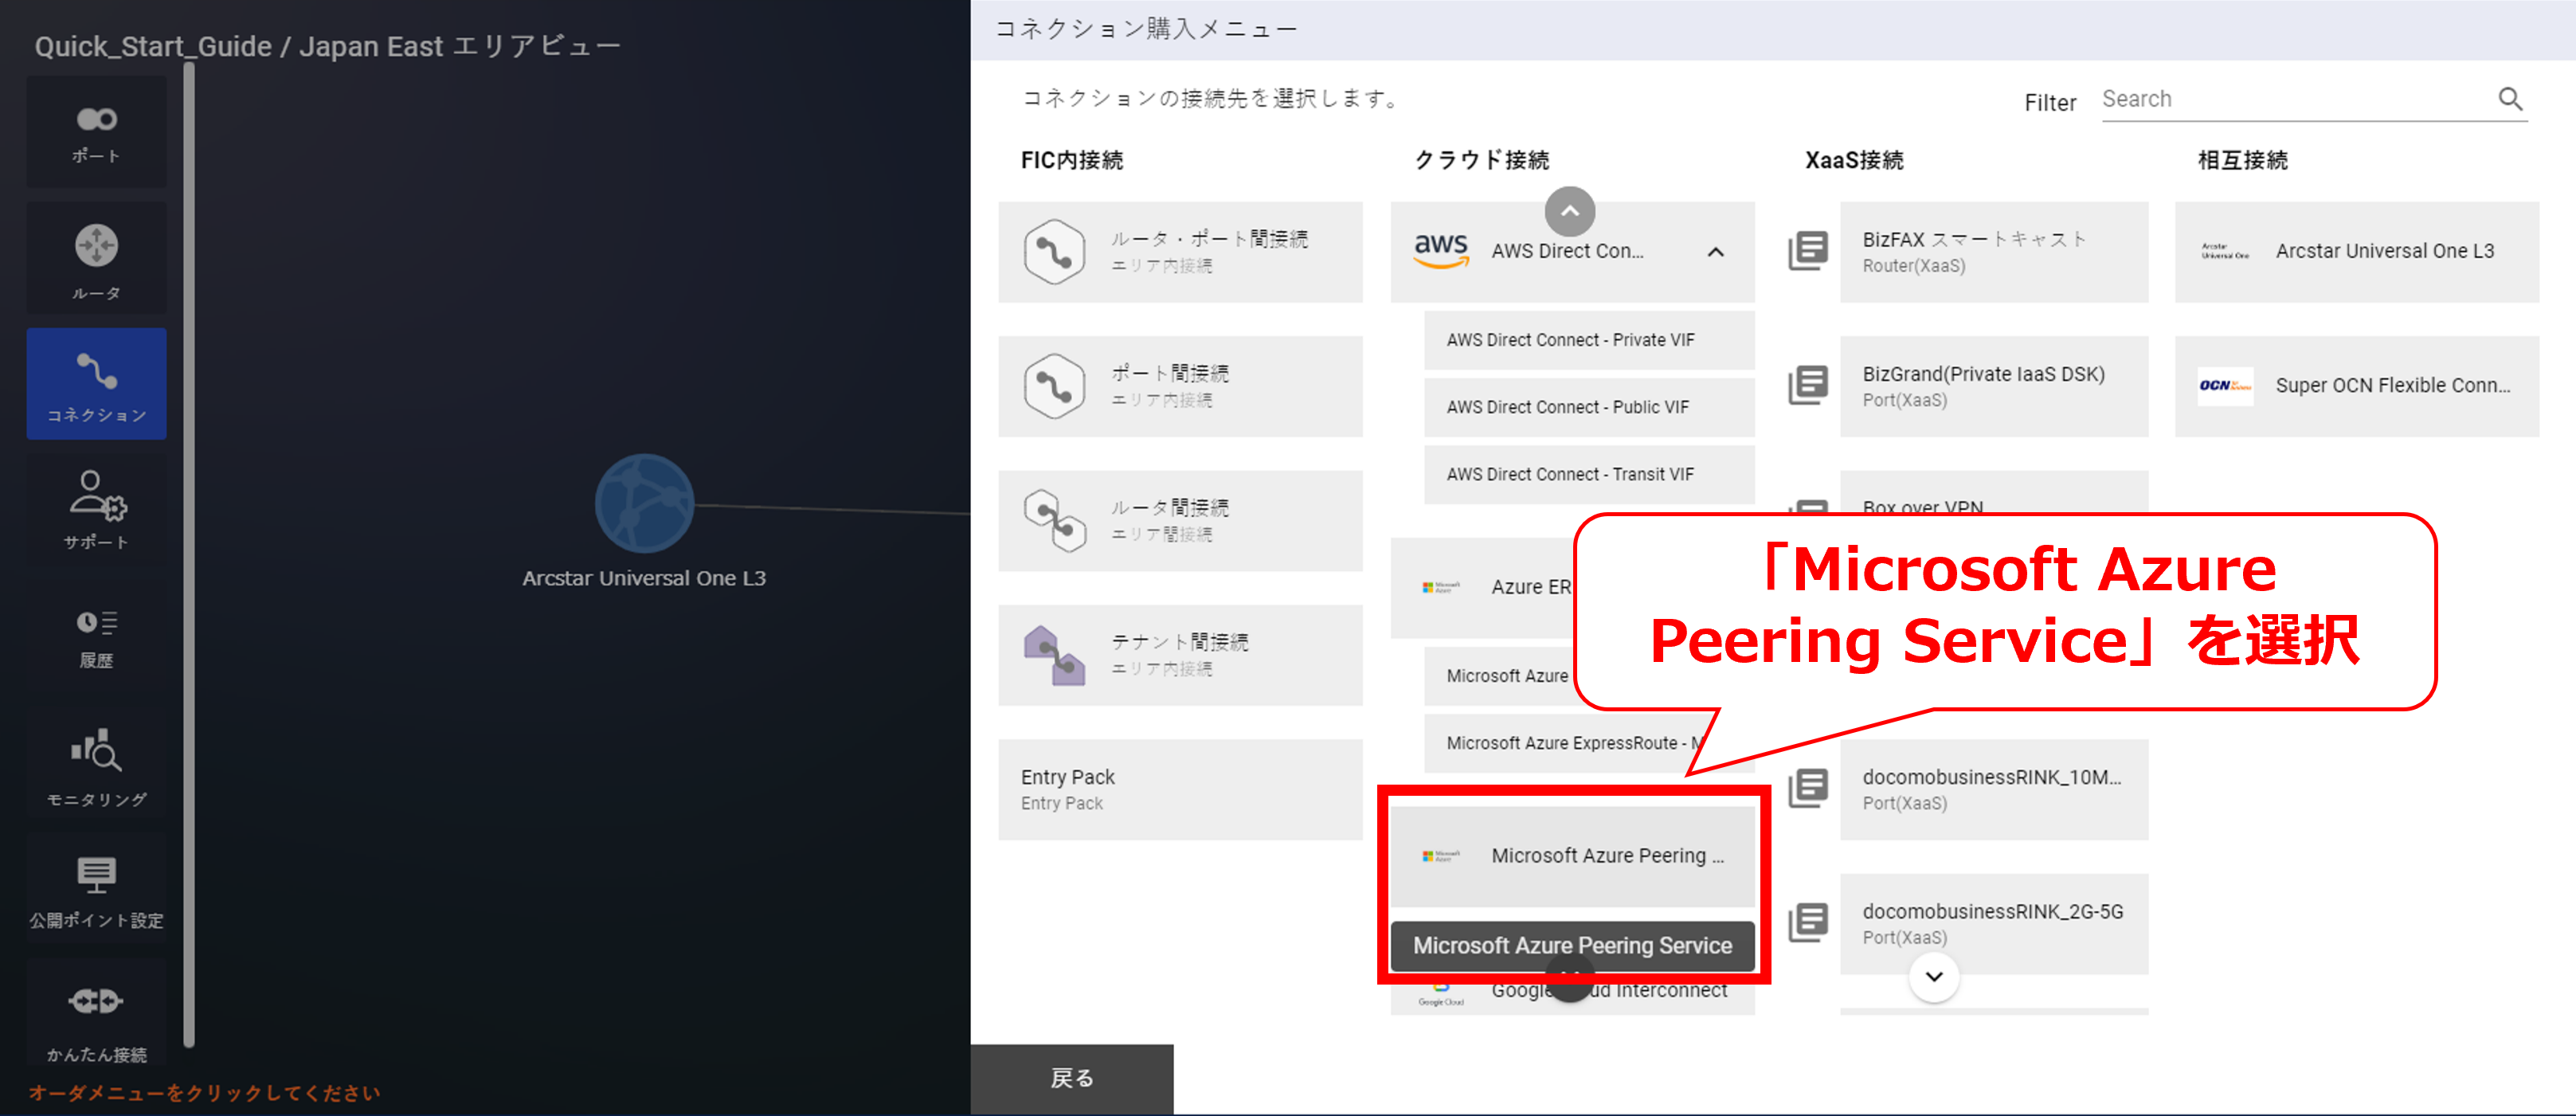2576x1116 pixels.
Task: Click the コネクション sidebar icon
Action: click(96, 384)
